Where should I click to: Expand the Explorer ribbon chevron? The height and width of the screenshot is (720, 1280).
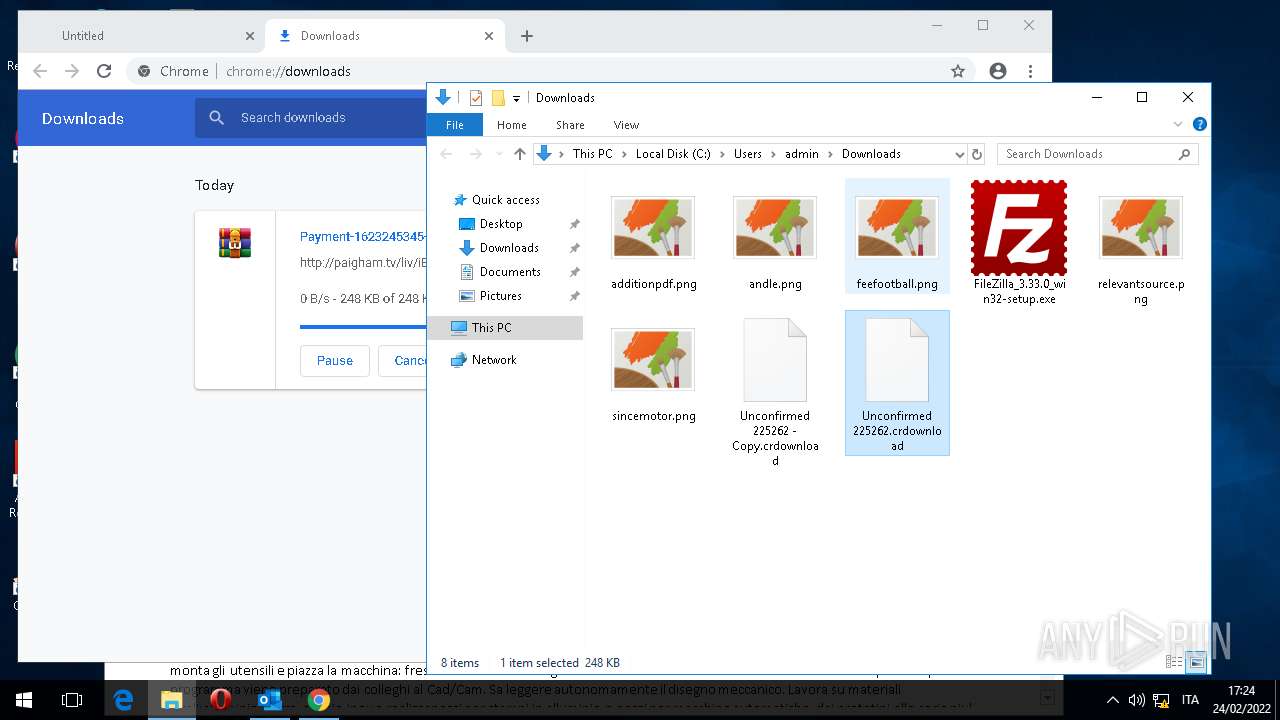tap(1178, 124)
